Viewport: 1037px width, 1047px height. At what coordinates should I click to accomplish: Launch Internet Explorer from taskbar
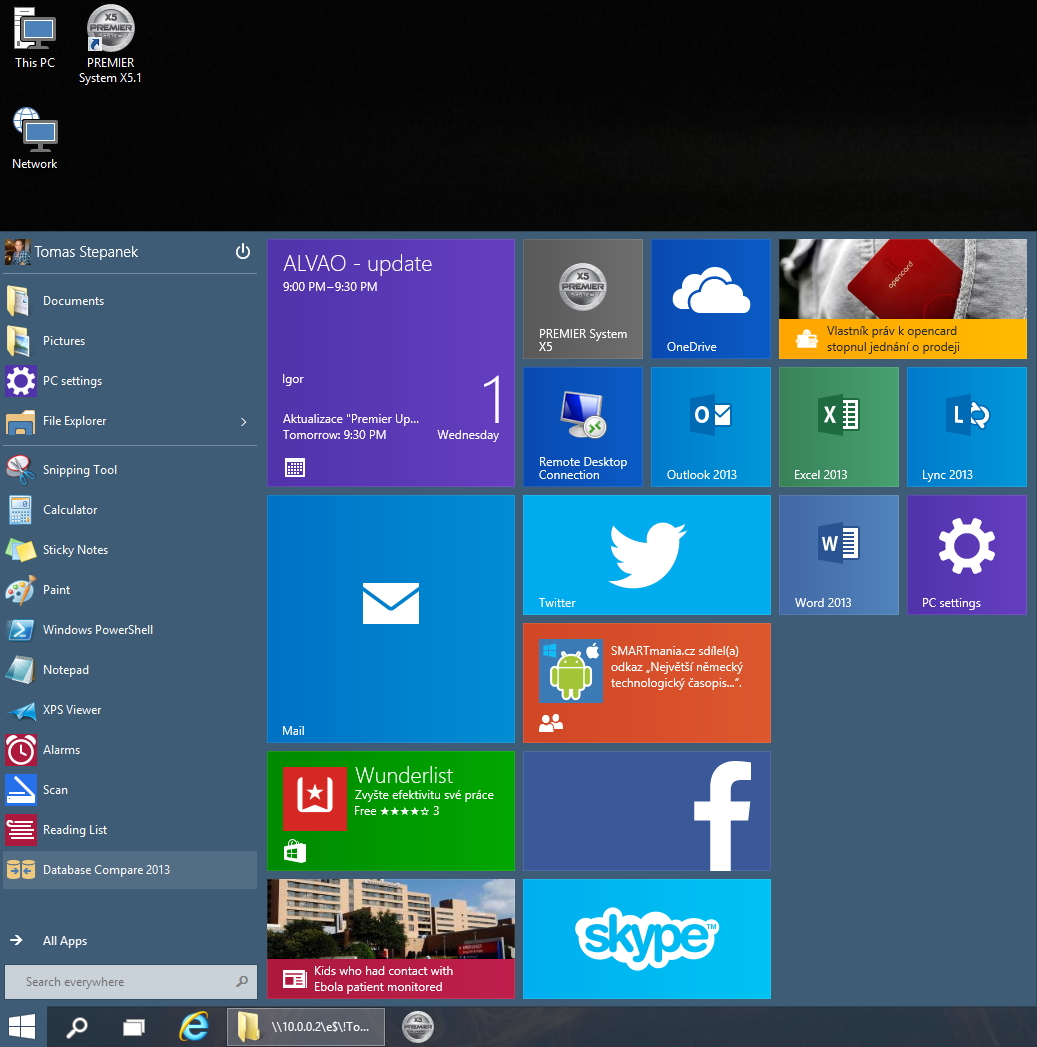pyautogui.click(x=194, y=1027)
